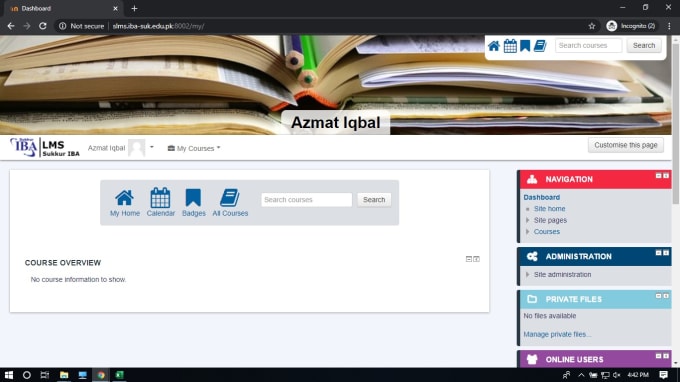The height and width of the screenshot is (382, 680).
Task: Open Chrome menu with three dots
Action: pos(669,26)
